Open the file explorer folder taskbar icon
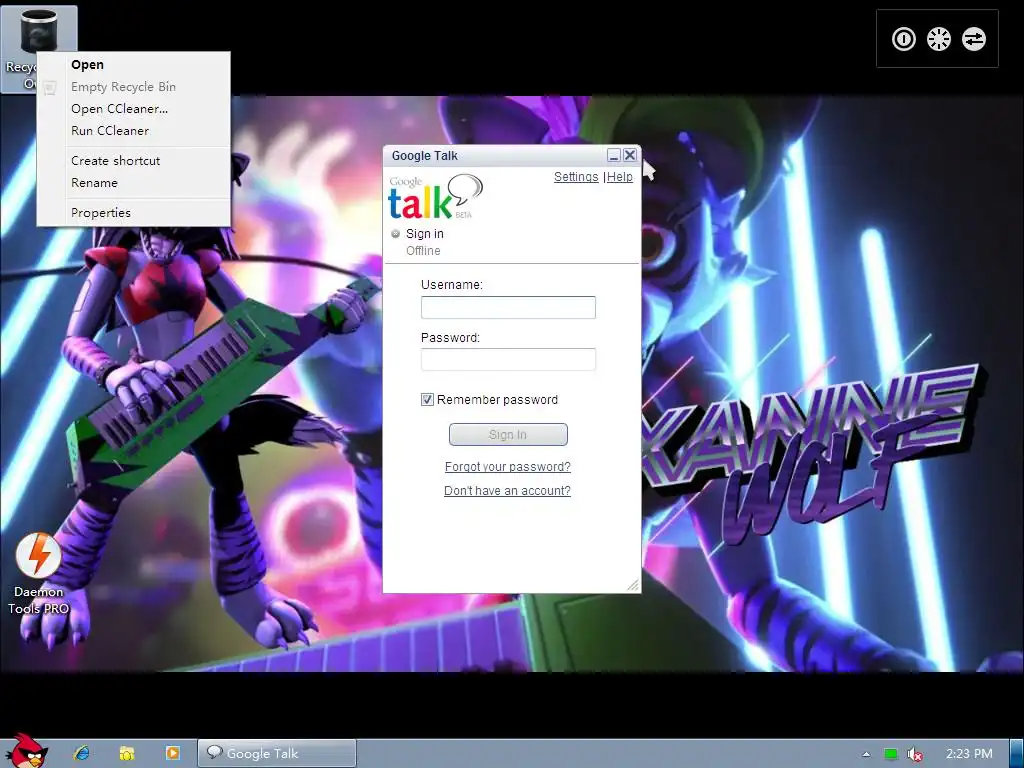This screenshot has height=768, width=1024. (x=127, y=753)
